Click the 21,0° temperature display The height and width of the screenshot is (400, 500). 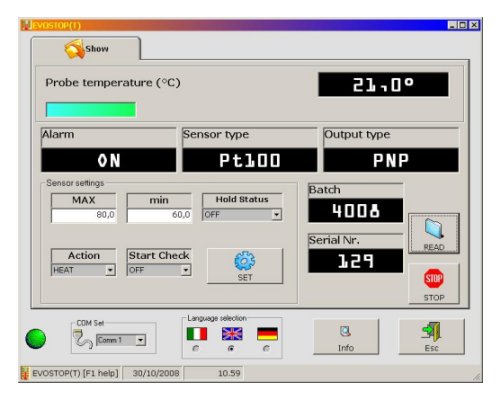click(383, 85)
